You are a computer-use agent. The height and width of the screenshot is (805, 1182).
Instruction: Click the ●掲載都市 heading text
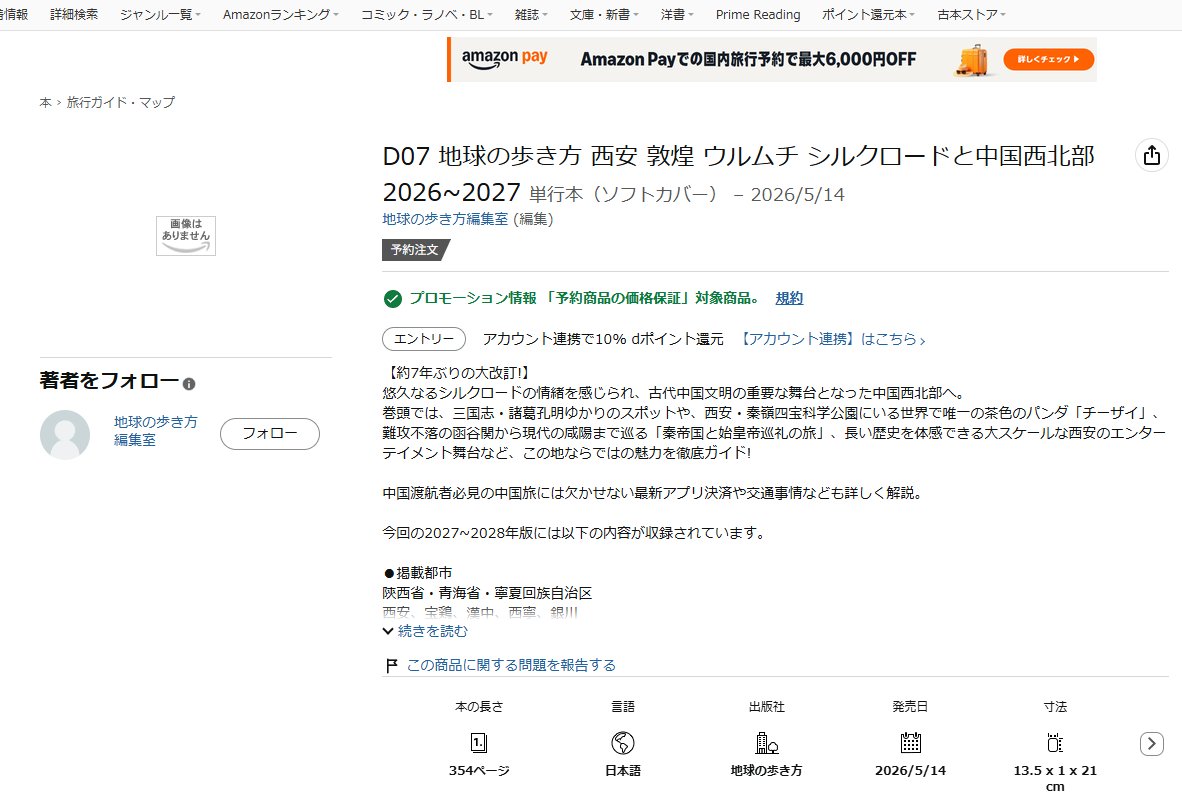pyautogui.click(x=418, y=573)
